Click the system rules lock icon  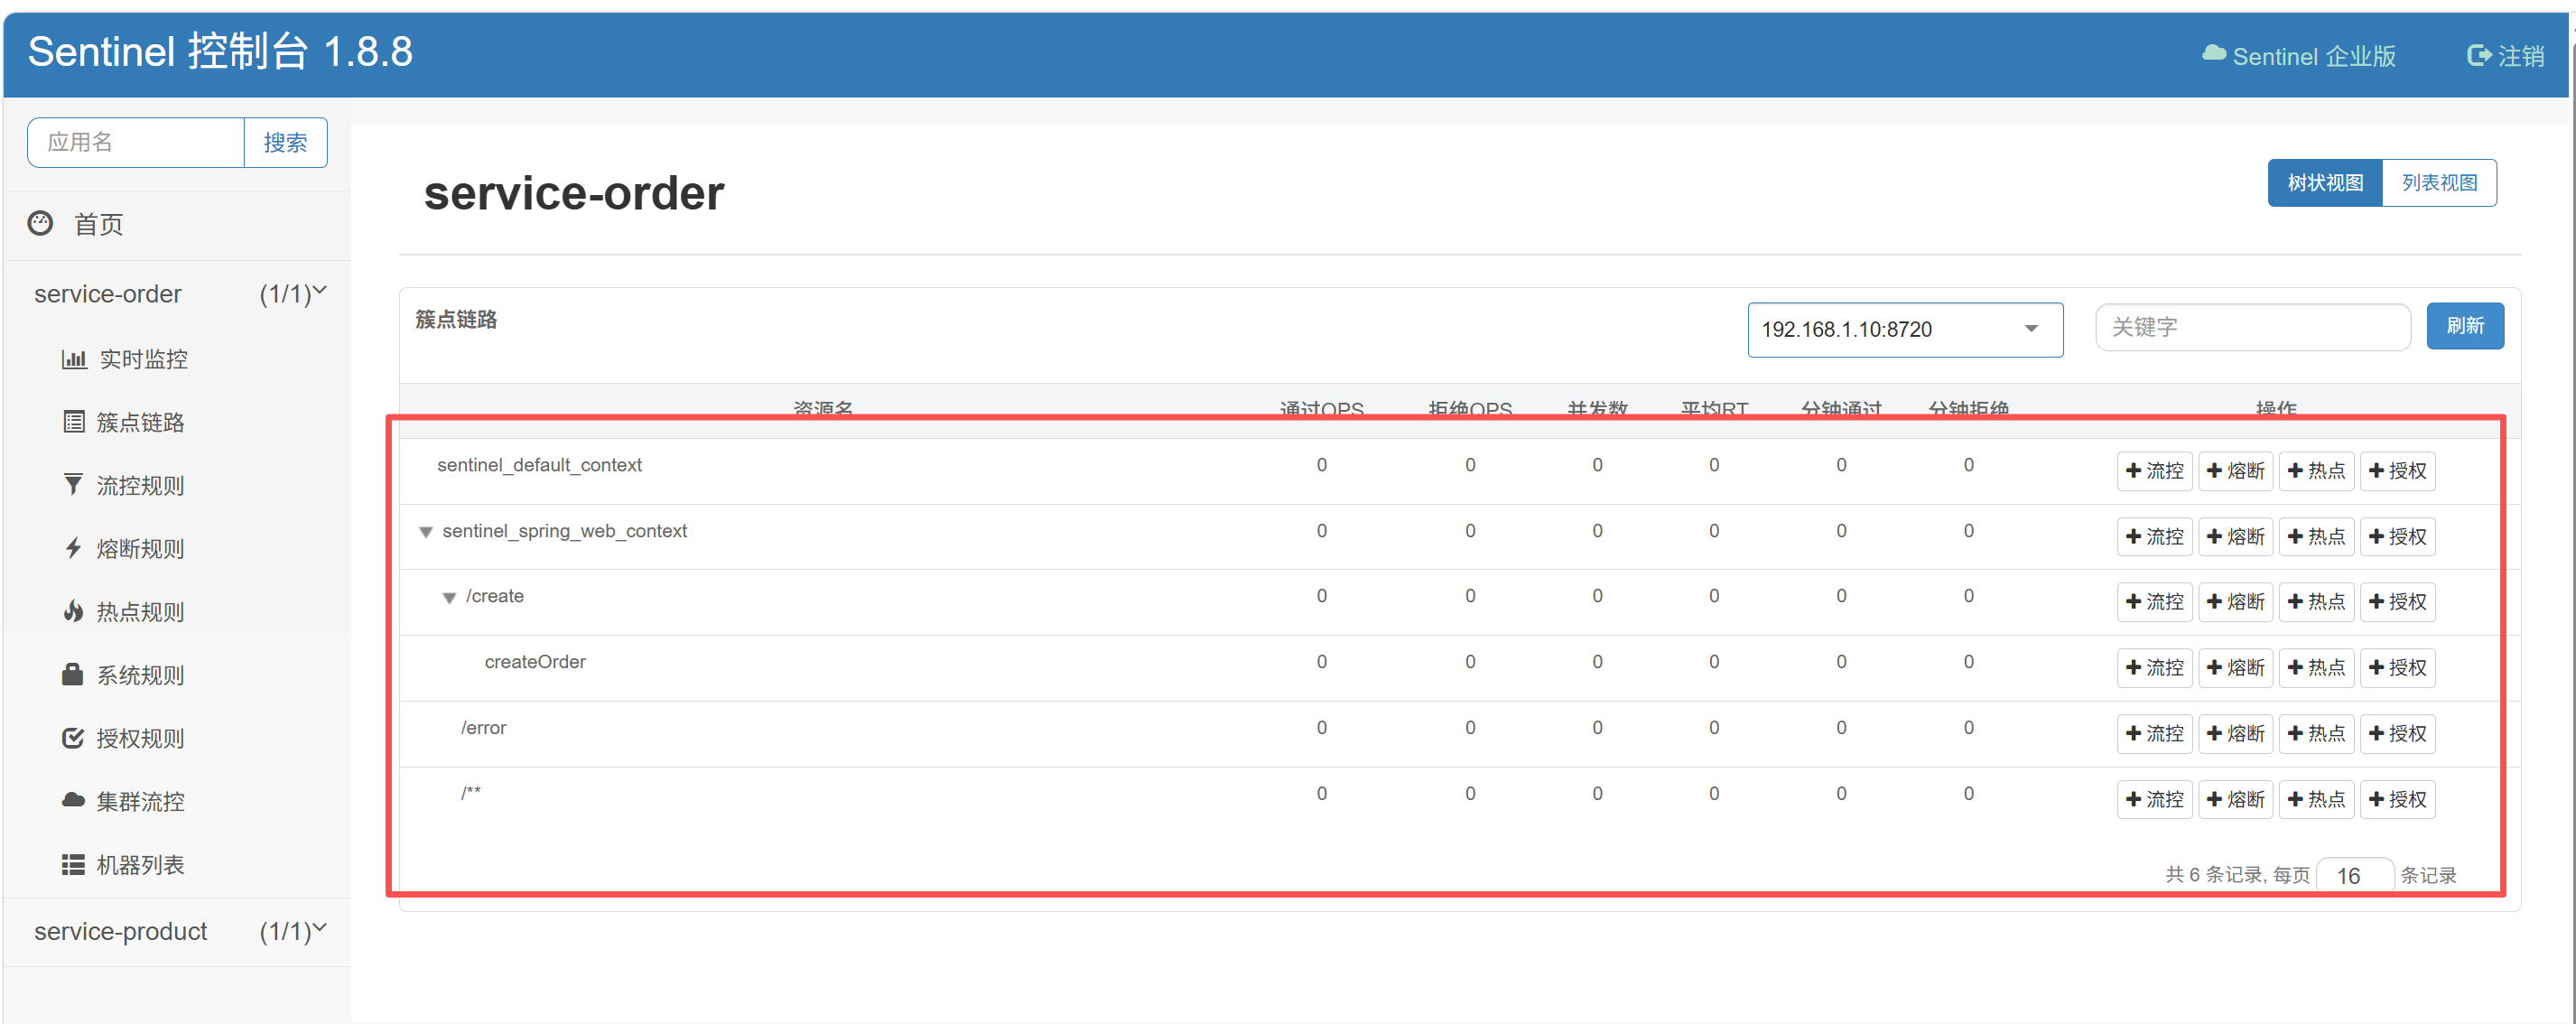73,674
